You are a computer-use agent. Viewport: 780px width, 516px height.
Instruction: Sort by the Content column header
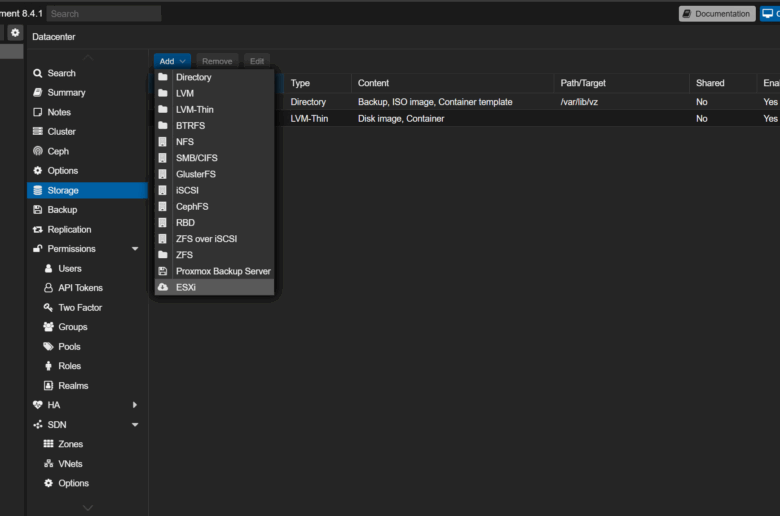[452, 83]
